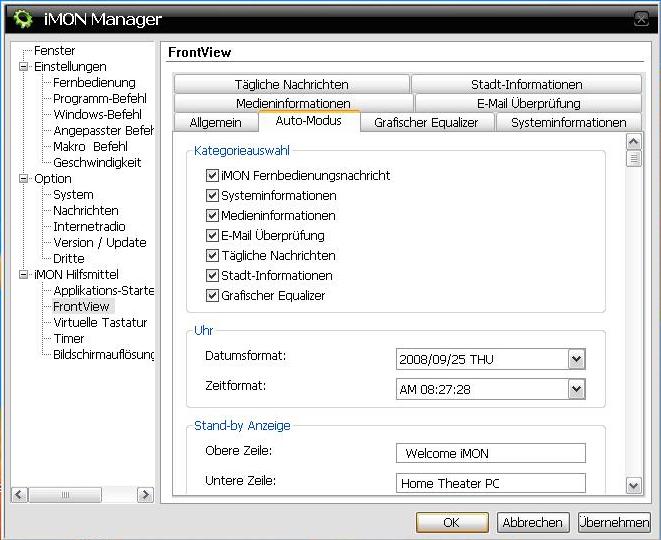Open the Datumsformat dropdown
Screen dimensions: 661x540
pos(576,360)
